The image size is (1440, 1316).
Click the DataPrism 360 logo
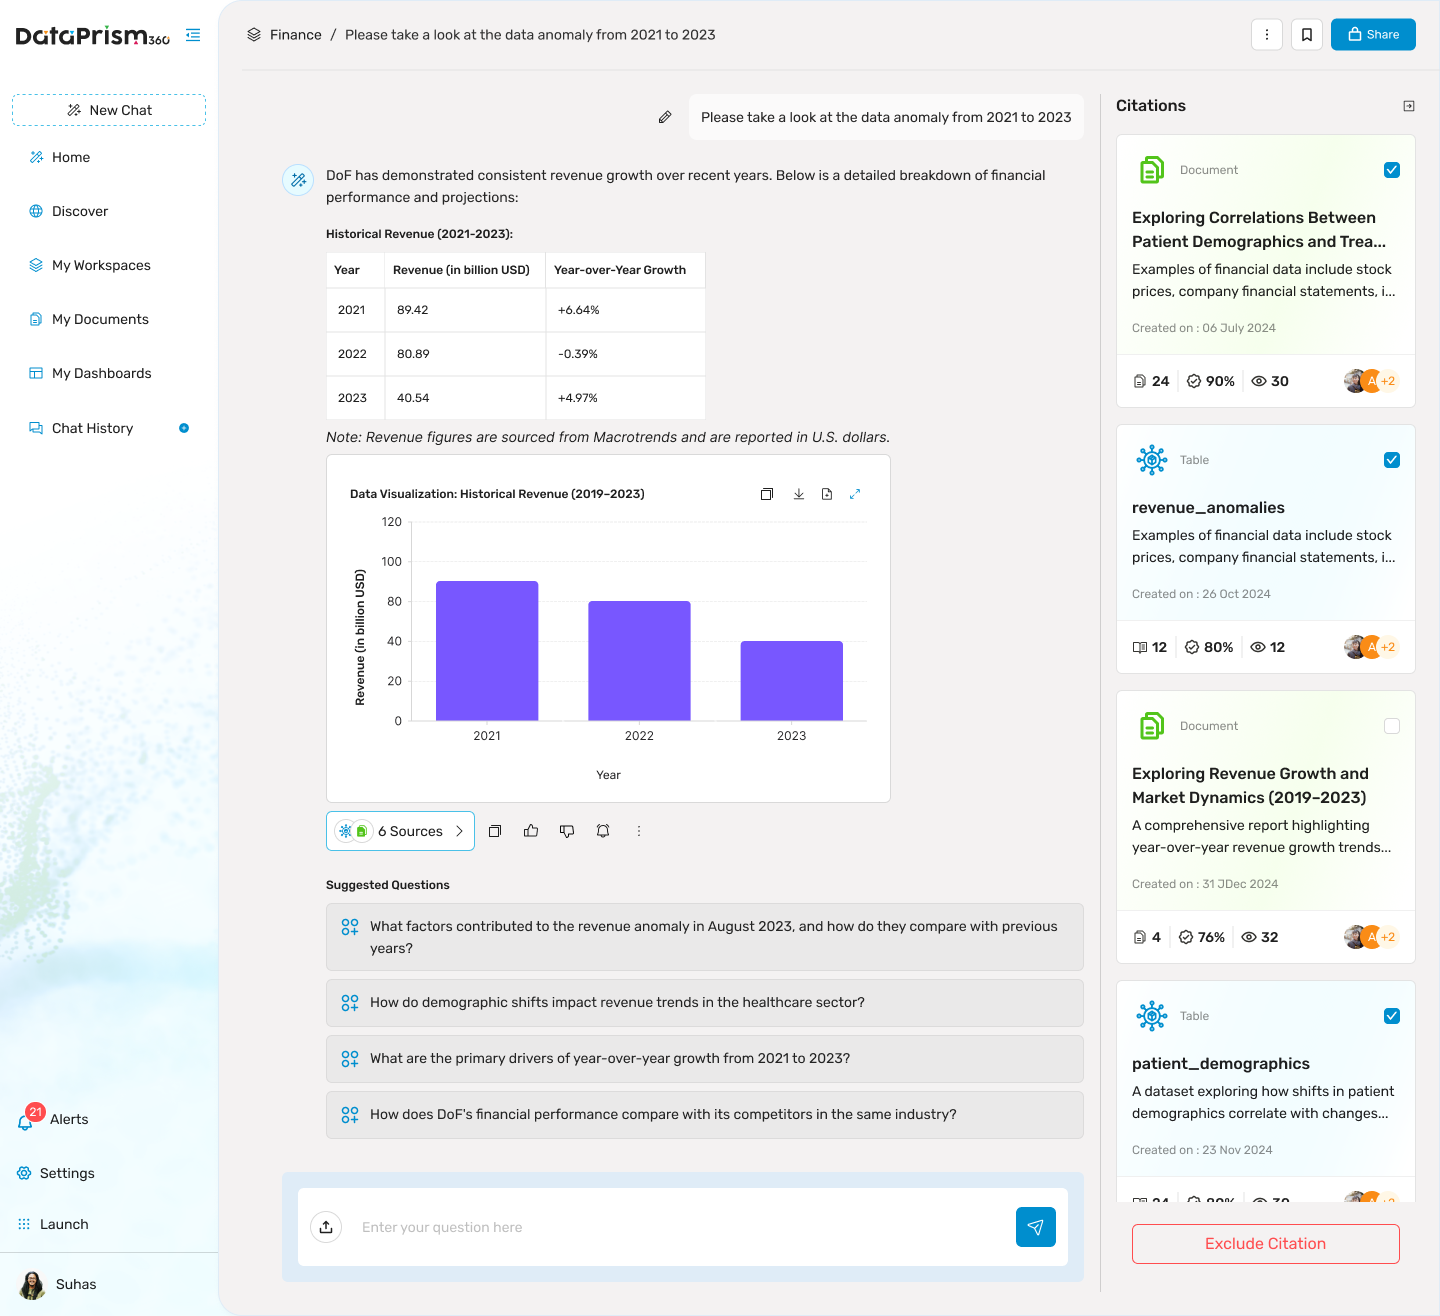coord(93,36)
